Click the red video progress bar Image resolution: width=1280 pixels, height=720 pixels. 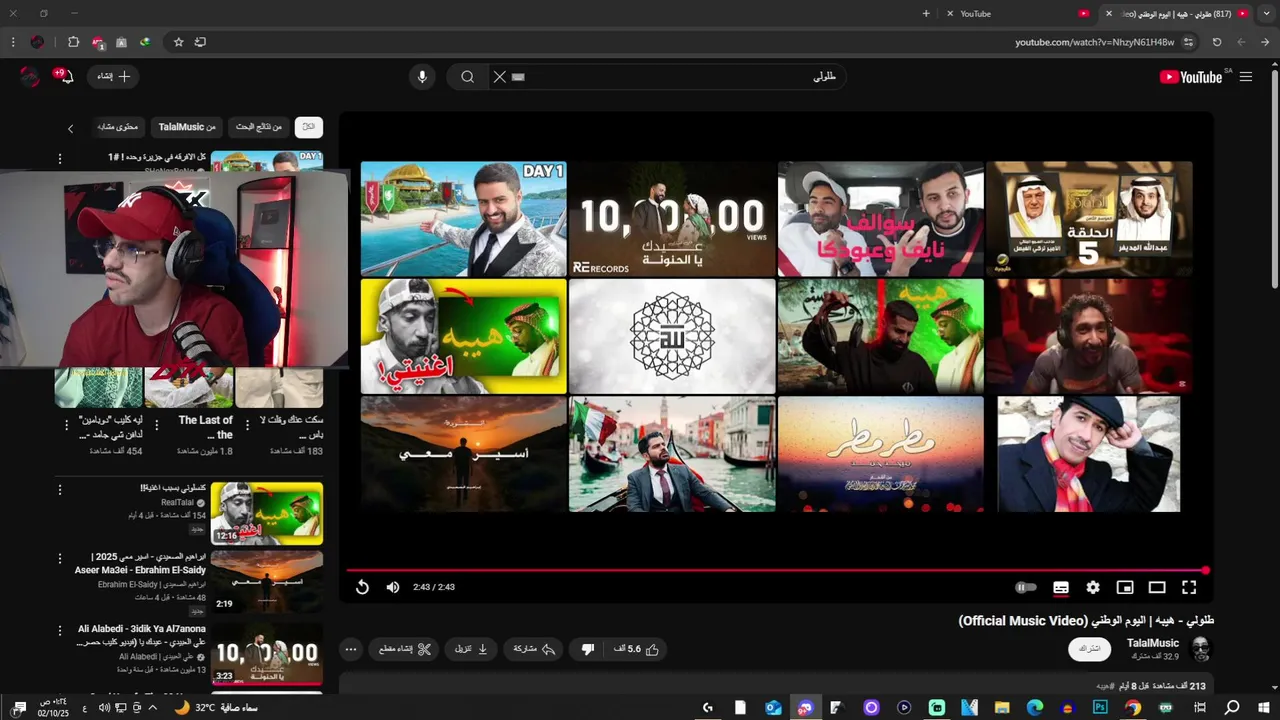777,570
